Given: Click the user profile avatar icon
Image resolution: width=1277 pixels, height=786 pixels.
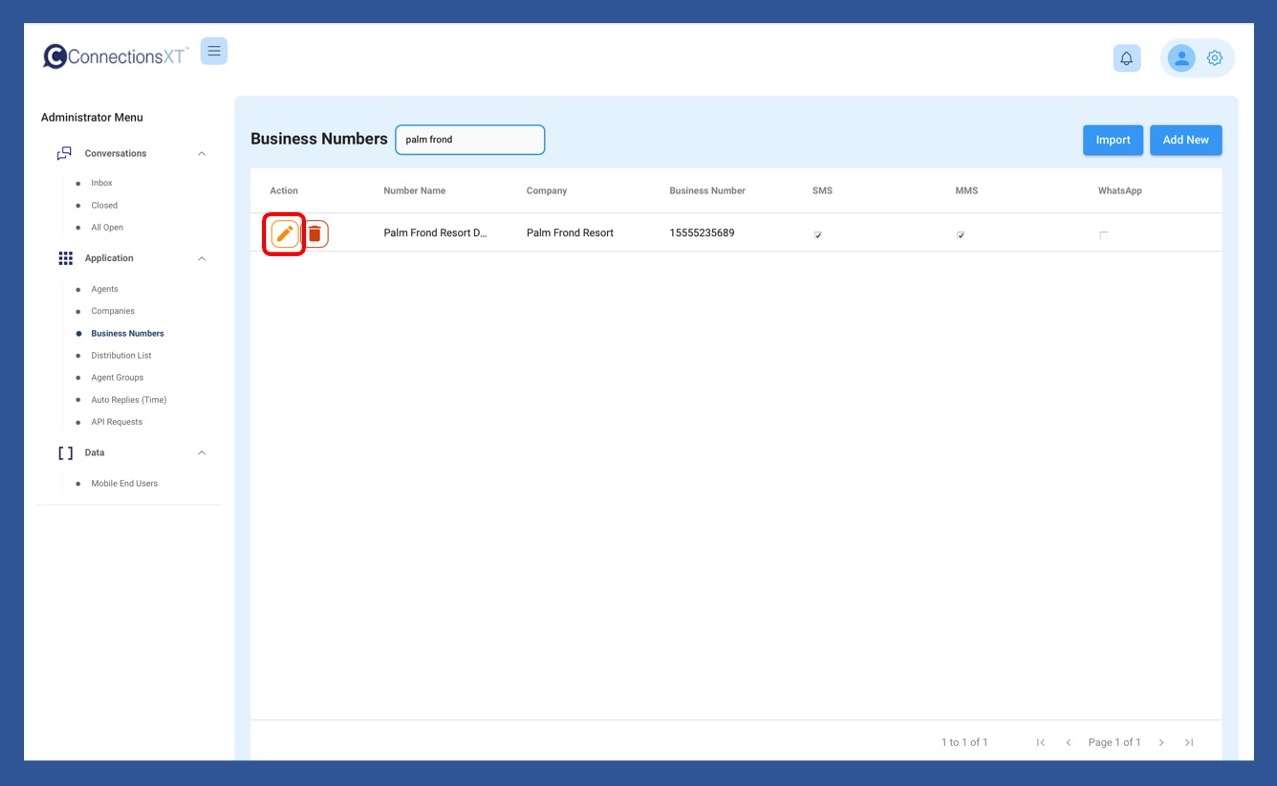Looking at the screenshot, I should 1181,58.
